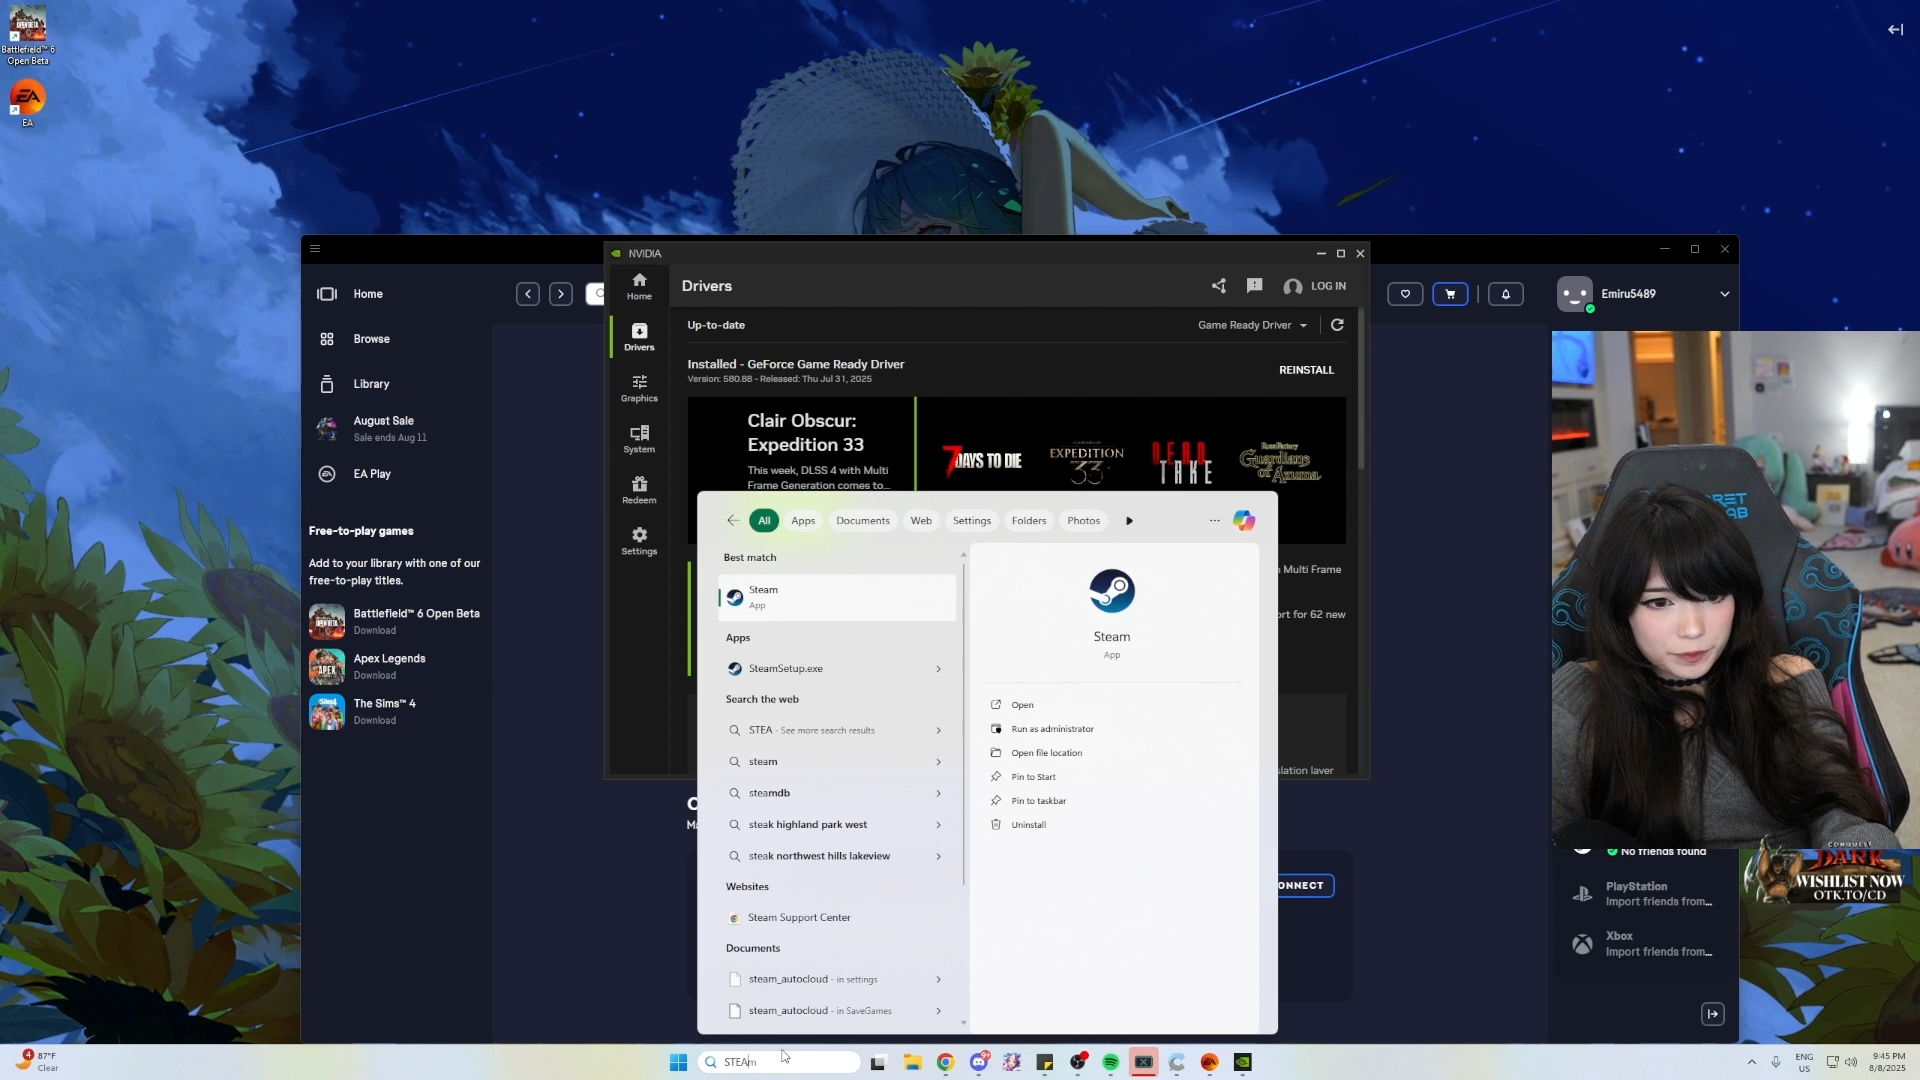The height and width of the screenshot is (1080, 1920).
Task: Open Spotify from taskbar
Action: 1110,1062
